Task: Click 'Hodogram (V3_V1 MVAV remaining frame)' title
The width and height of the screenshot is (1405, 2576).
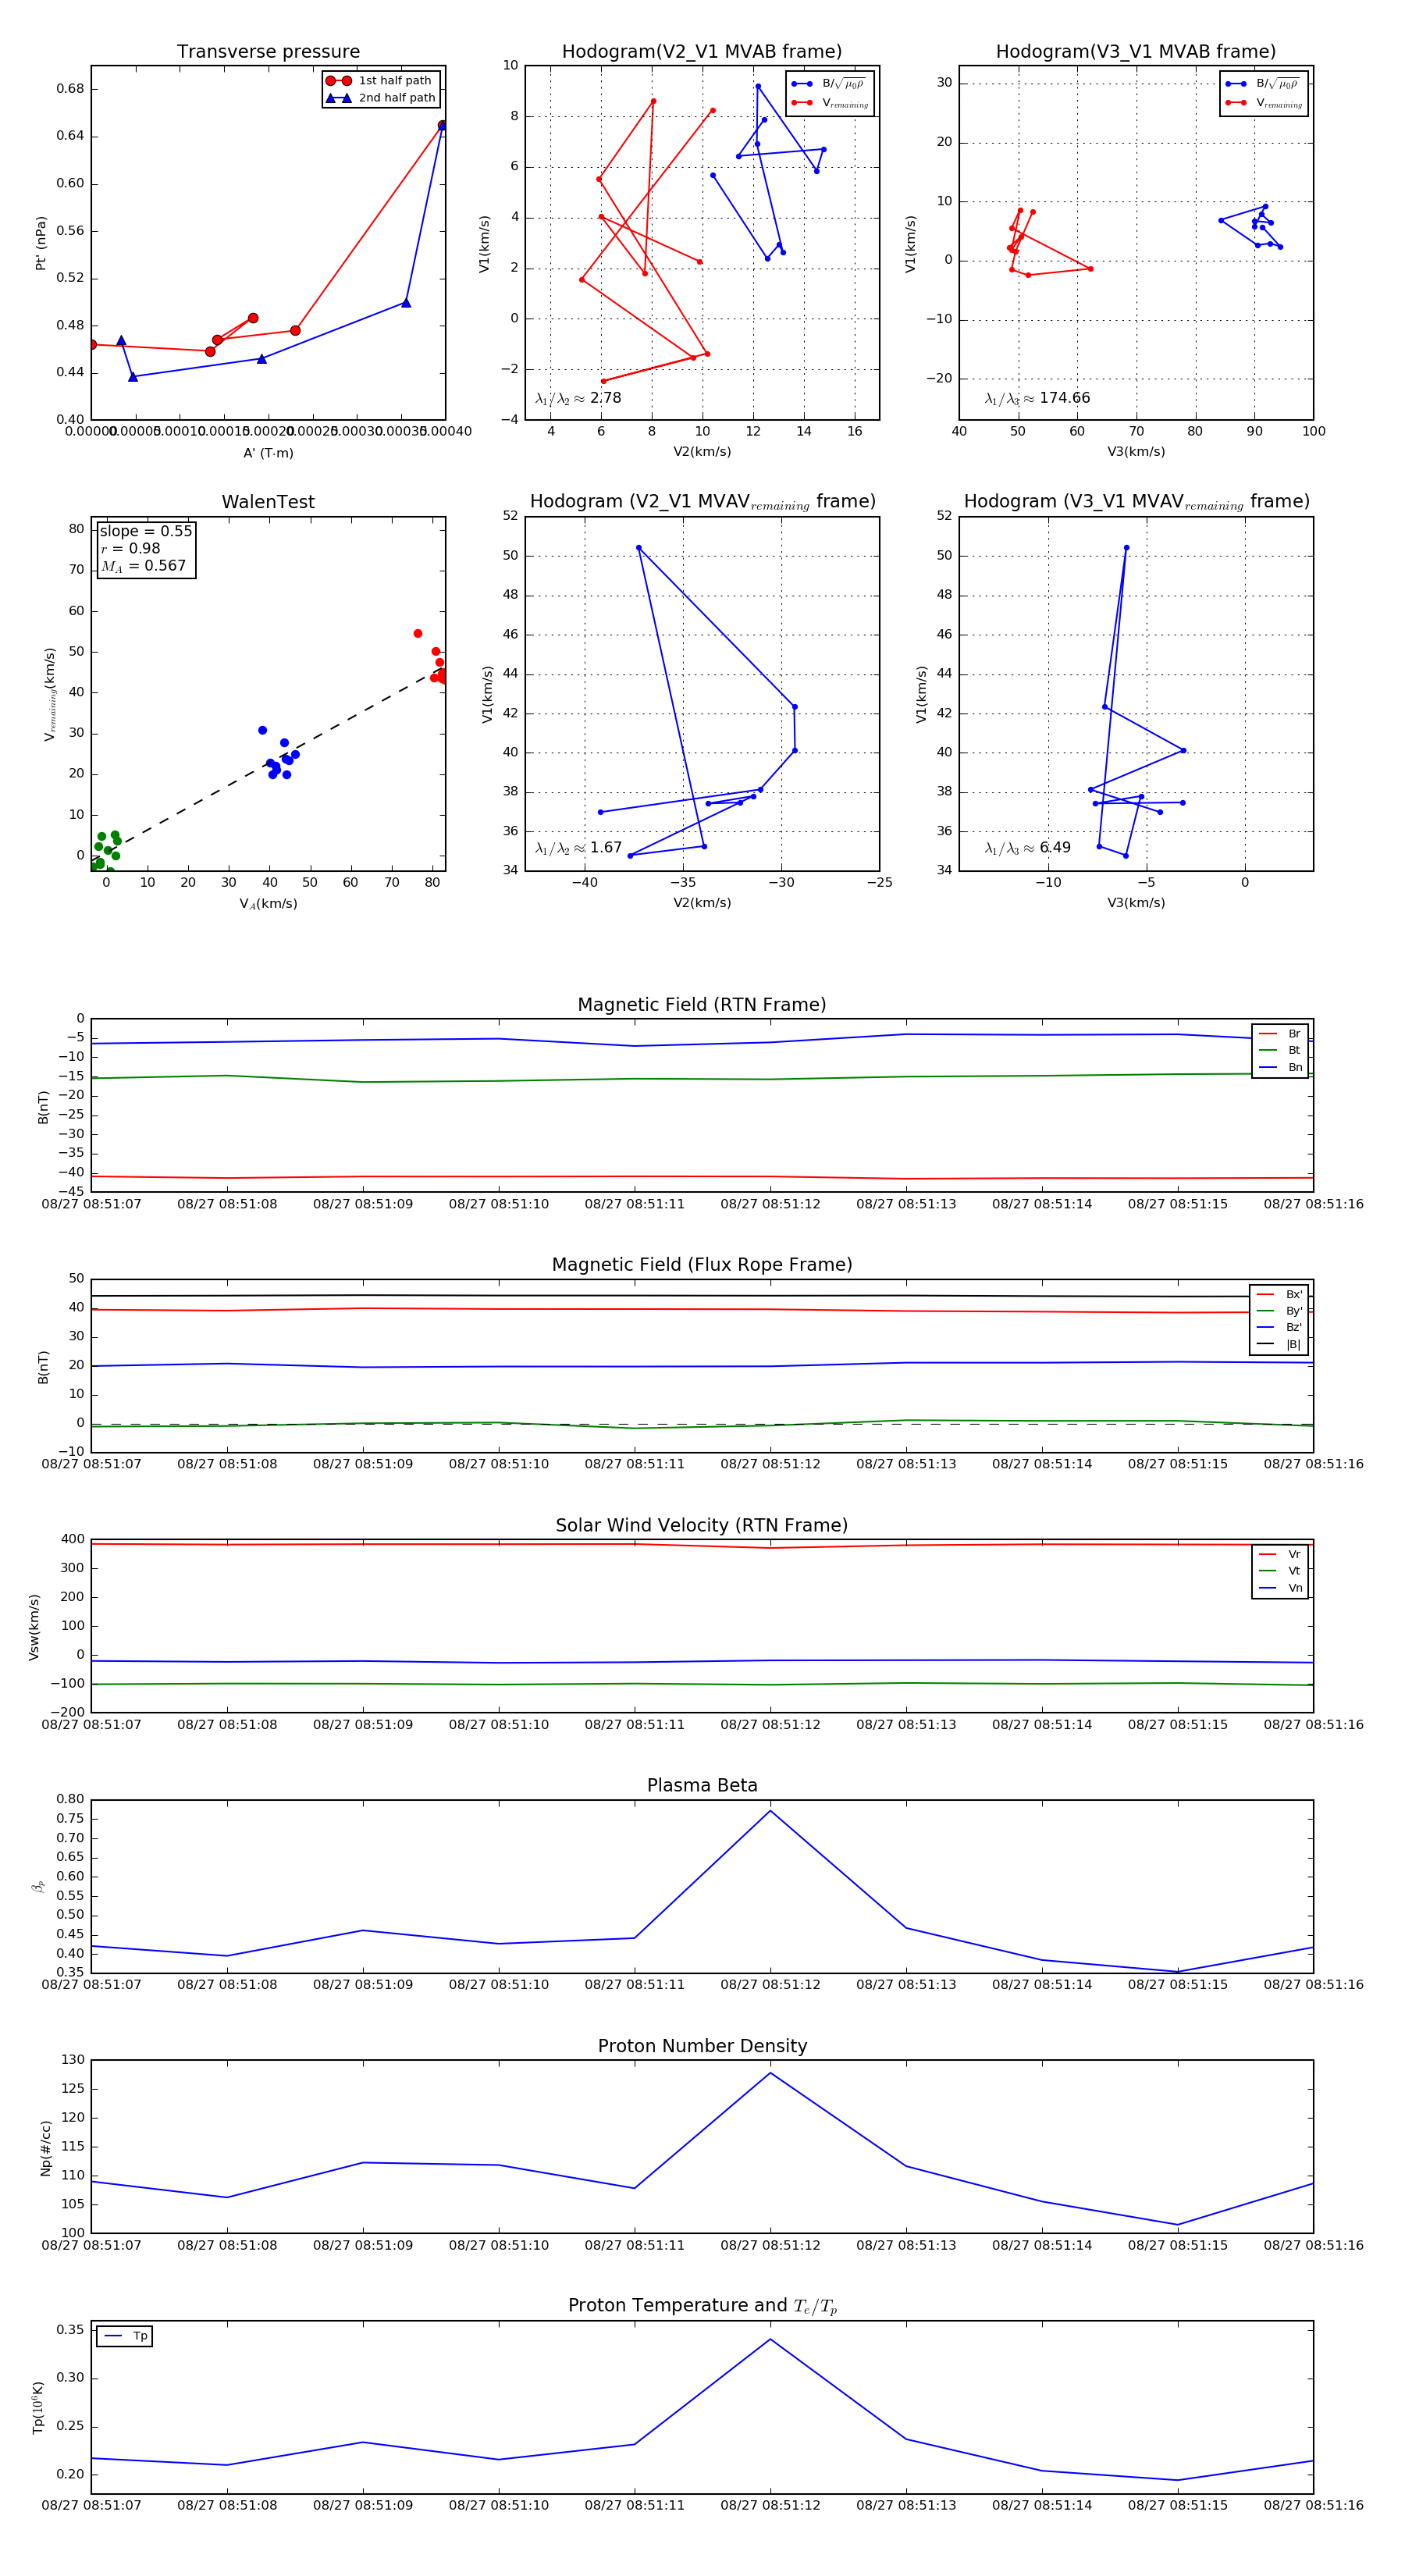Action: [x=1136, y=502]
